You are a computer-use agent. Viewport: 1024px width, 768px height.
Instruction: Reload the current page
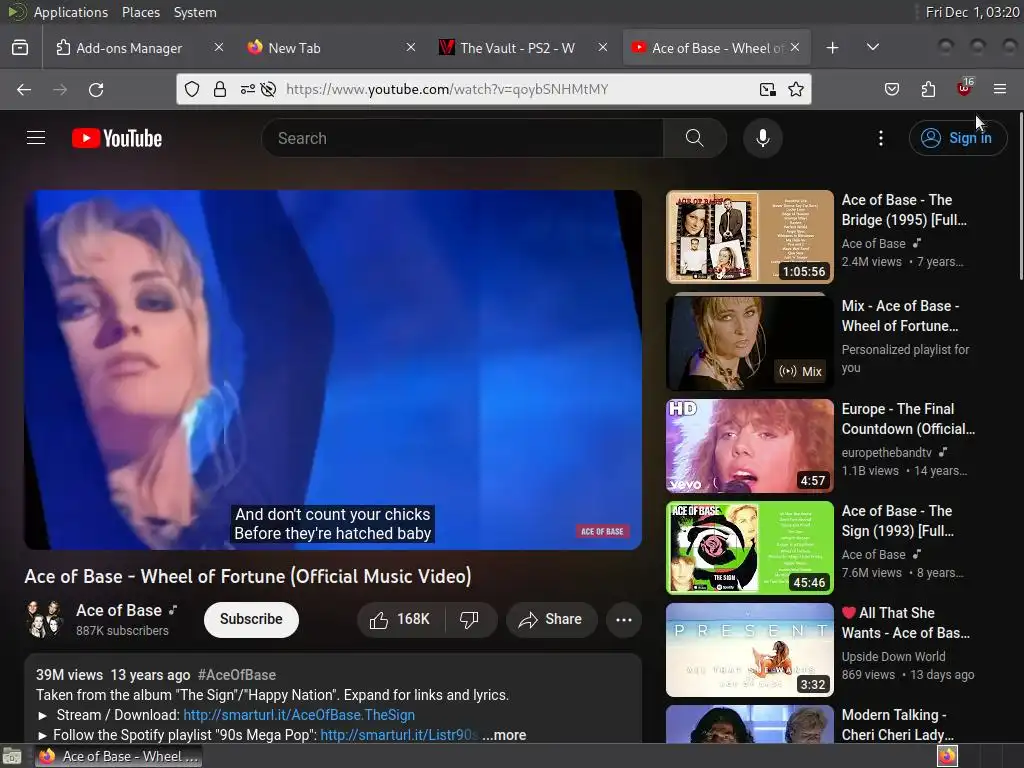click(96, 89)
